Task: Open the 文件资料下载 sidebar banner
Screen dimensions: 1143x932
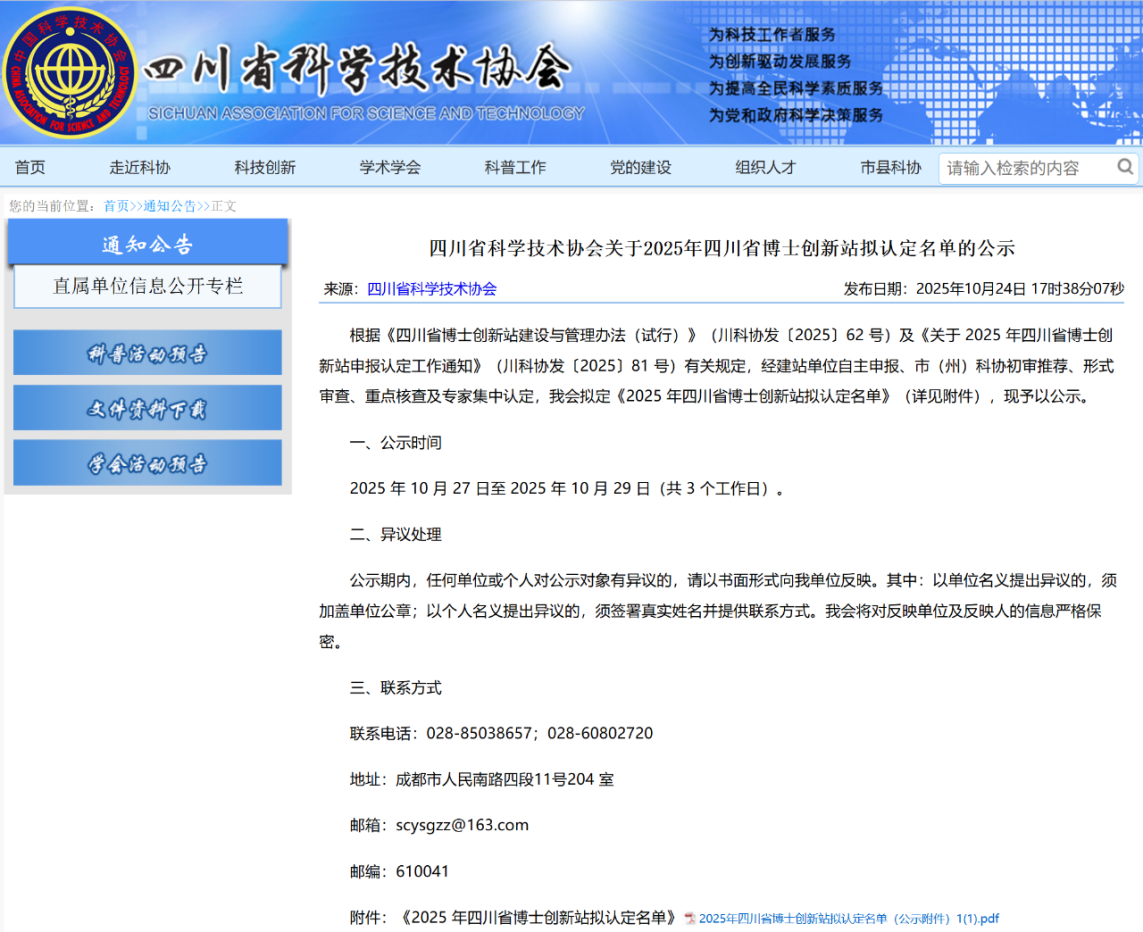Action: click(147, 408)
